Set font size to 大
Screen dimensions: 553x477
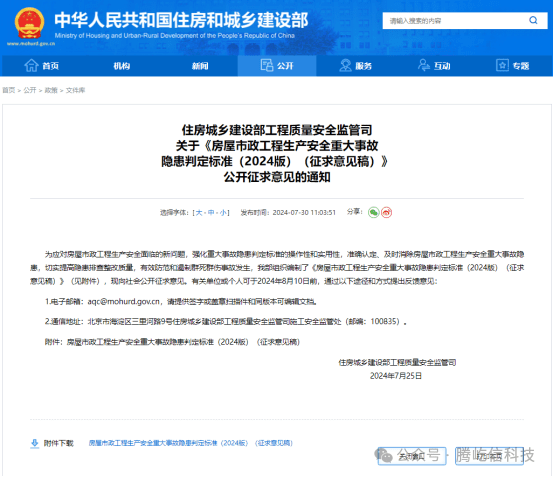pyautogui.click(x=199, y=213)
